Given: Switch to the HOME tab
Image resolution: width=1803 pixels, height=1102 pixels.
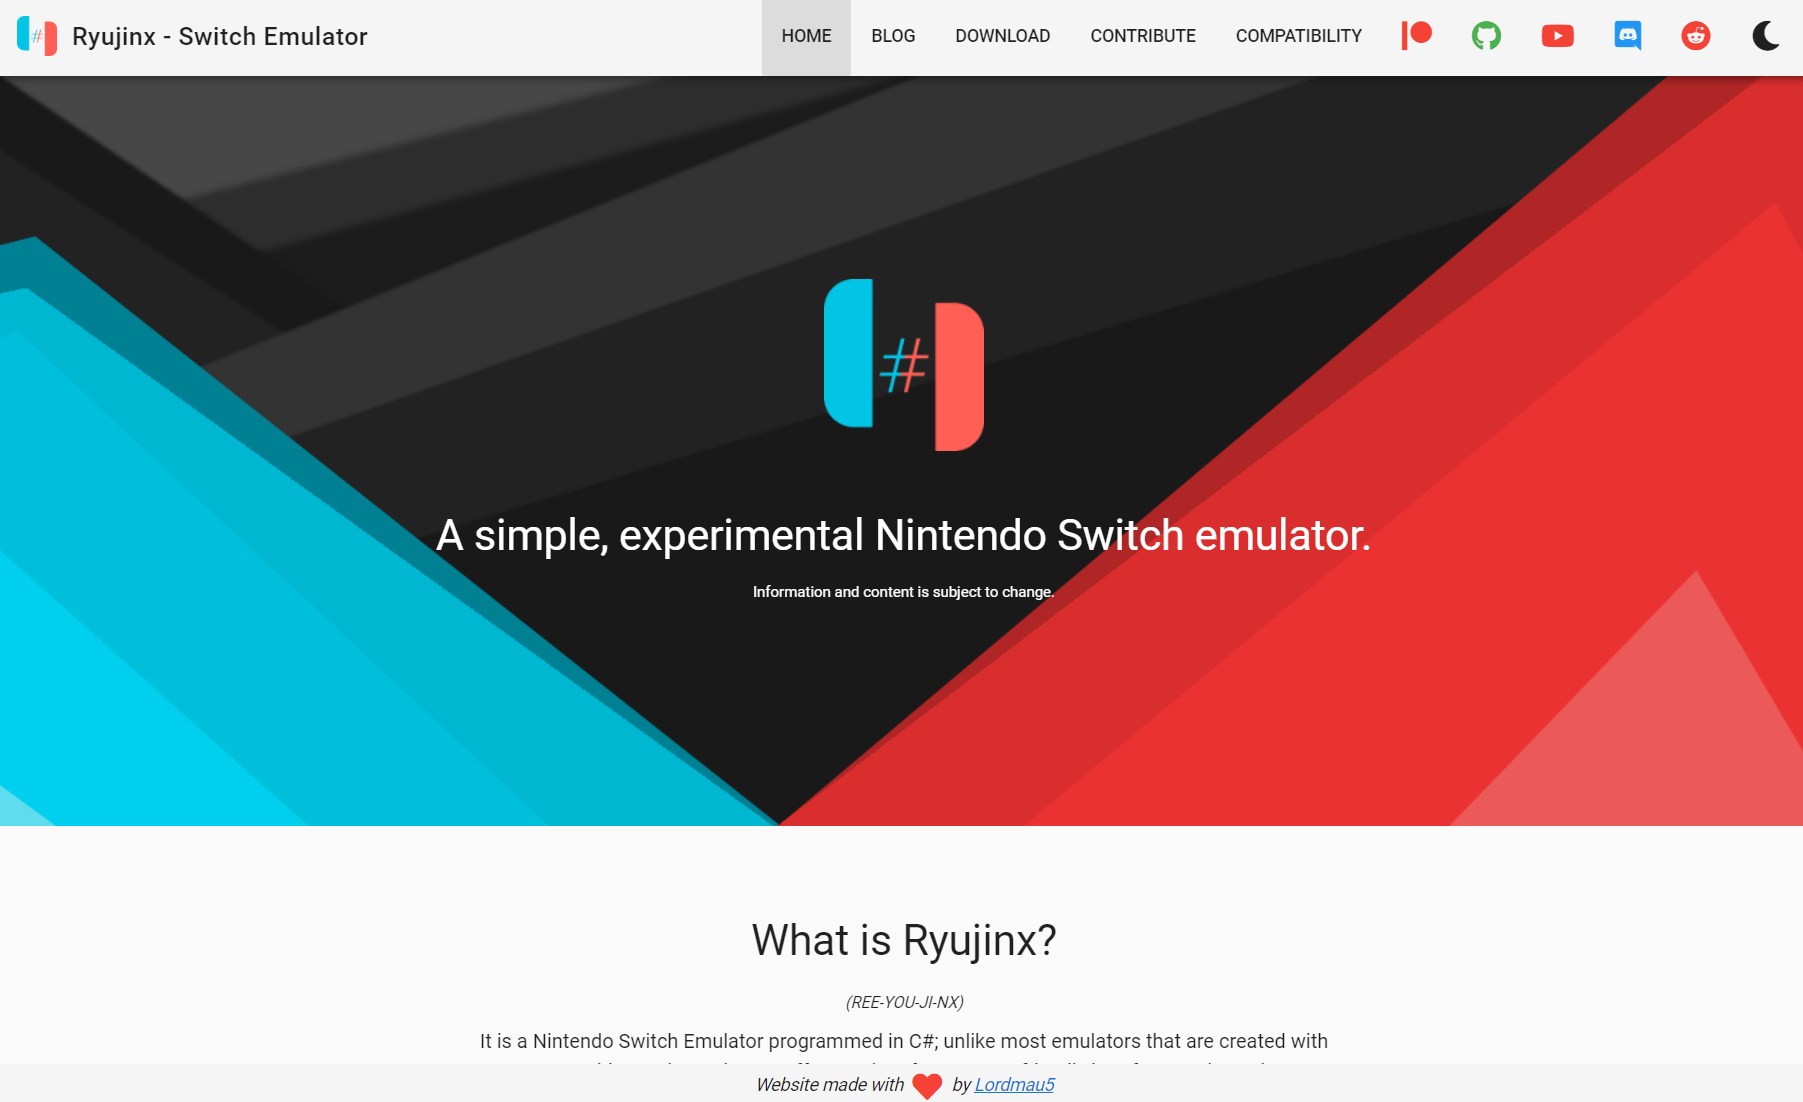Looking at the screenshot, I should pos(806,36).
